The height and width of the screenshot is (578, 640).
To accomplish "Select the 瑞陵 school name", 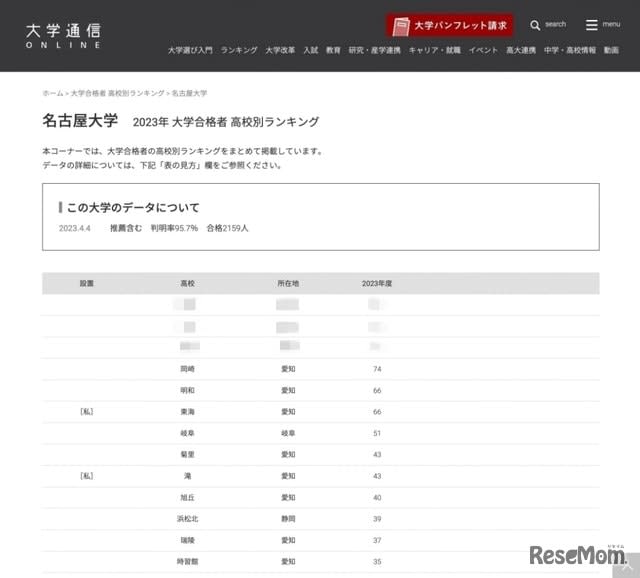I will 187,540.
